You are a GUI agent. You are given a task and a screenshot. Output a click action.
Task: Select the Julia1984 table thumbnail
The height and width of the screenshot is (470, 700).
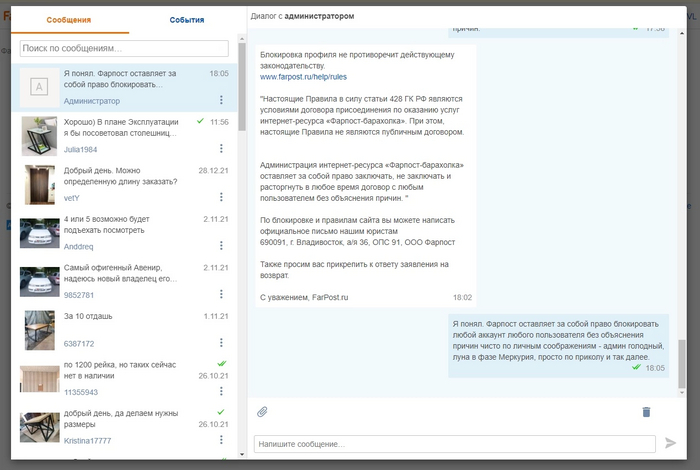(x=40, y=135)
